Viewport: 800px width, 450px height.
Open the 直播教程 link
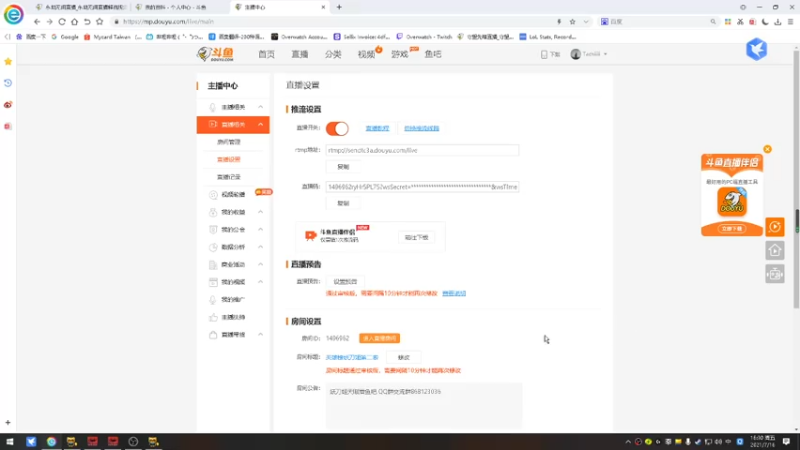click(x=378, y=129)
